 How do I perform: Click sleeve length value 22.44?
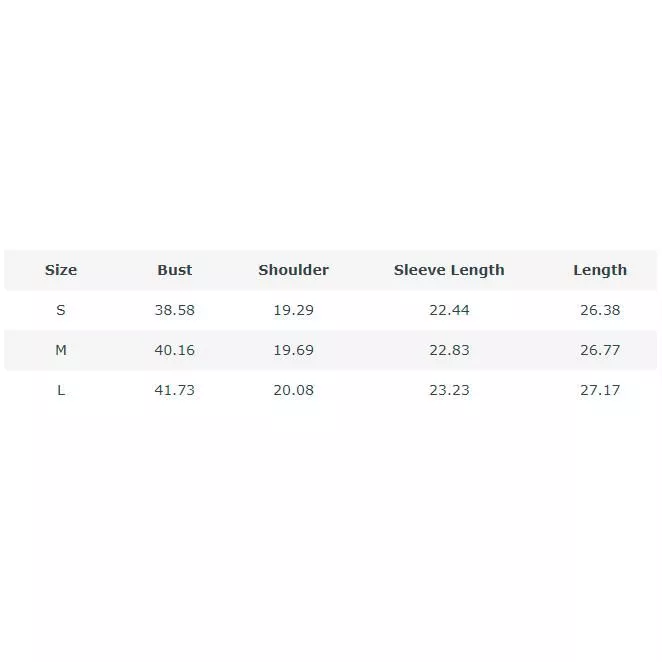[449, 310]
